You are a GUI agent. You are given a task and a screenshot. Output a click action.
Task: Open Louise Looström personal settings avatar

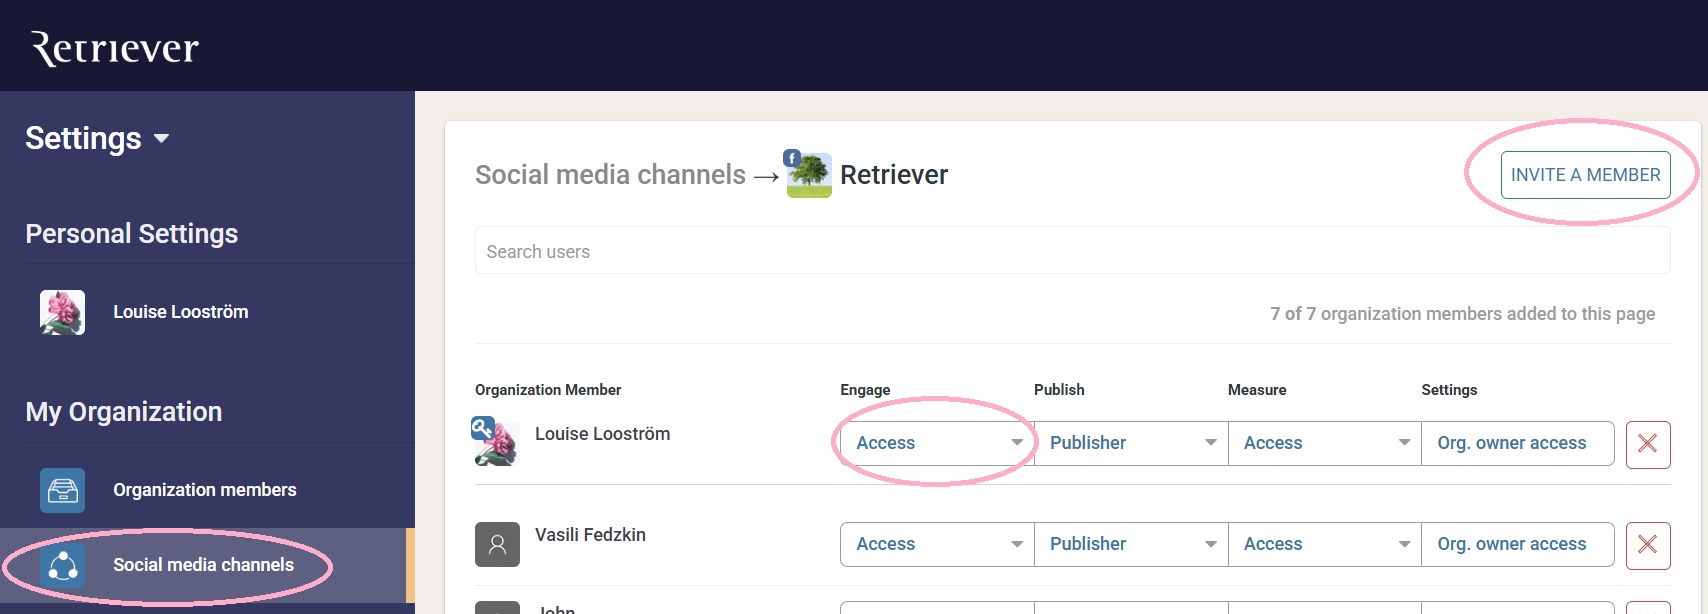pyautogui.click(x=62, y=312)
